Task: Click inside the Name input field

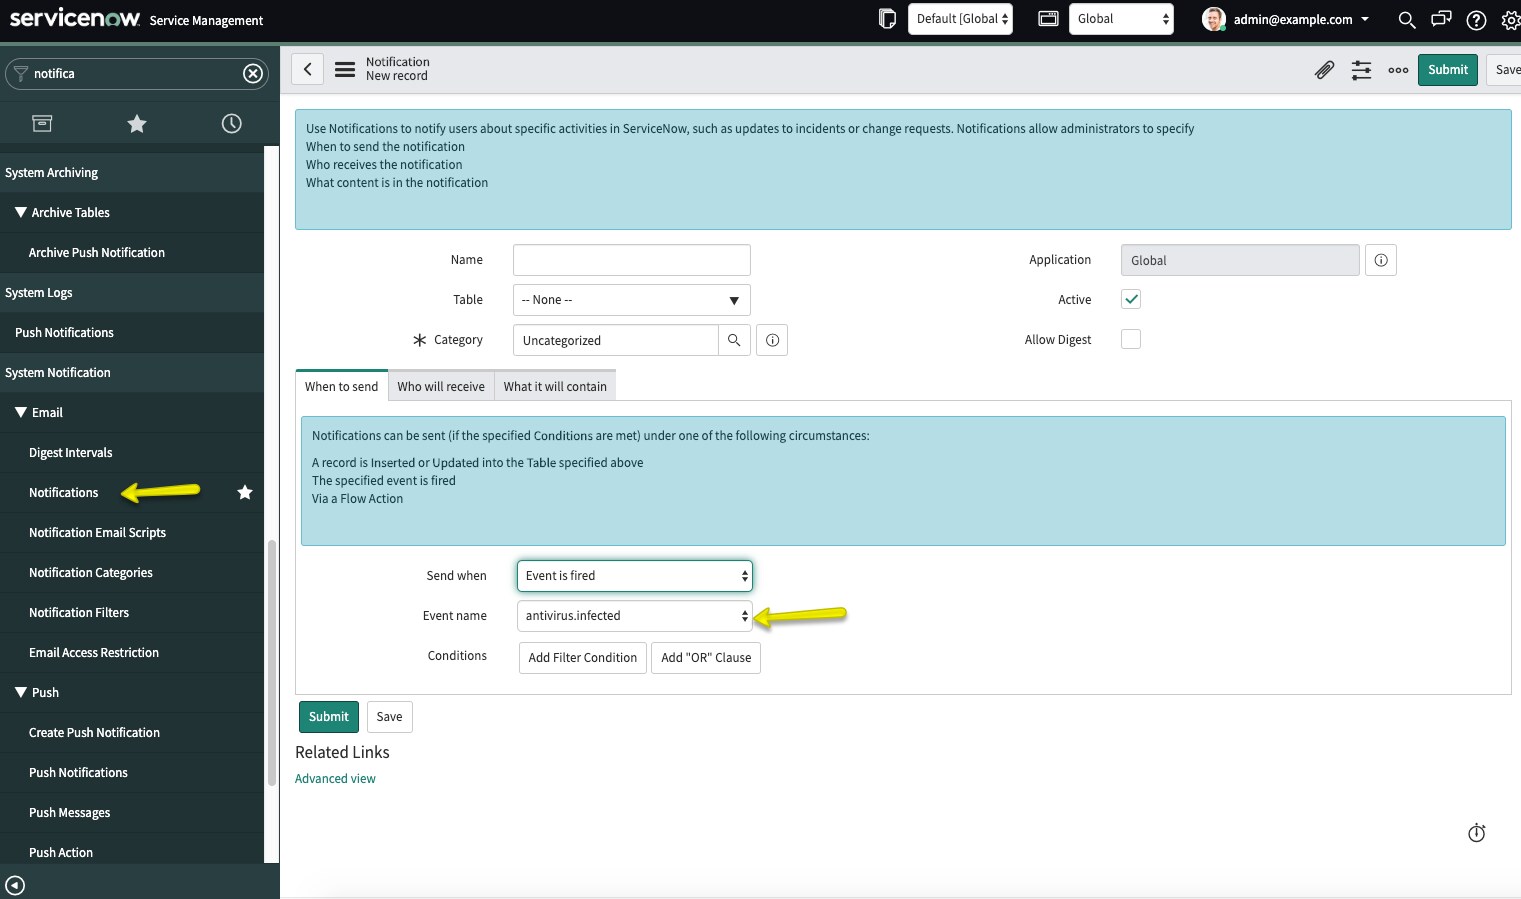Action: coord(631,259)
